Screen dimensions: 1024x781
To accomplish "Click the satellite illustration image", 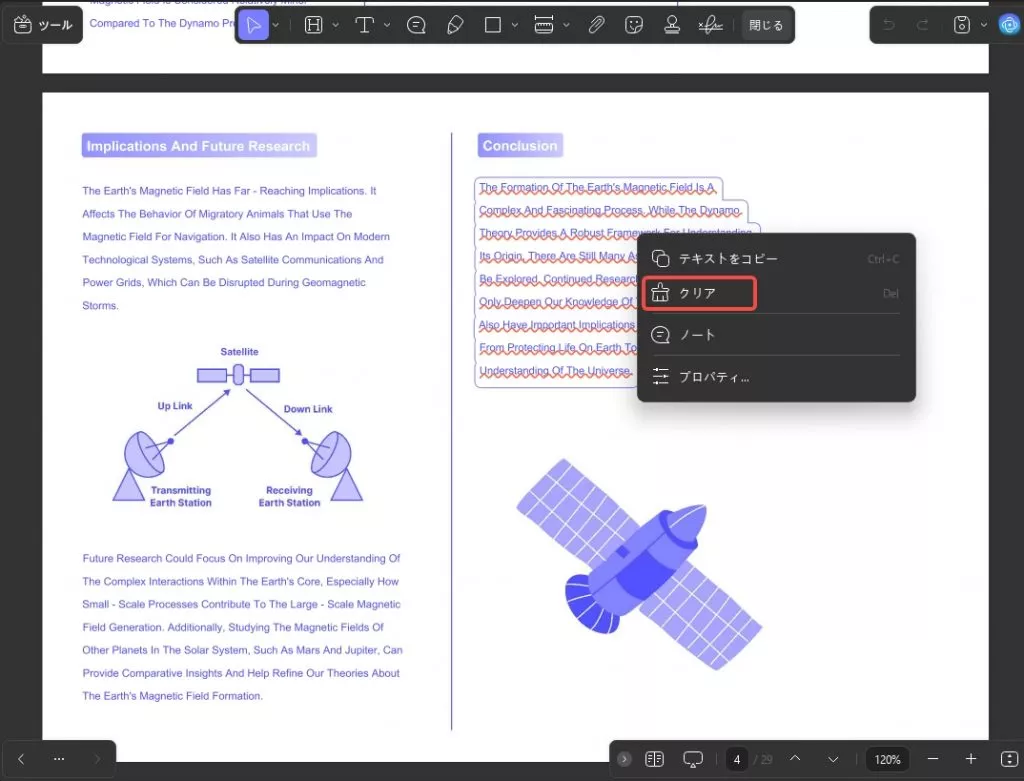I will (639, 564).
